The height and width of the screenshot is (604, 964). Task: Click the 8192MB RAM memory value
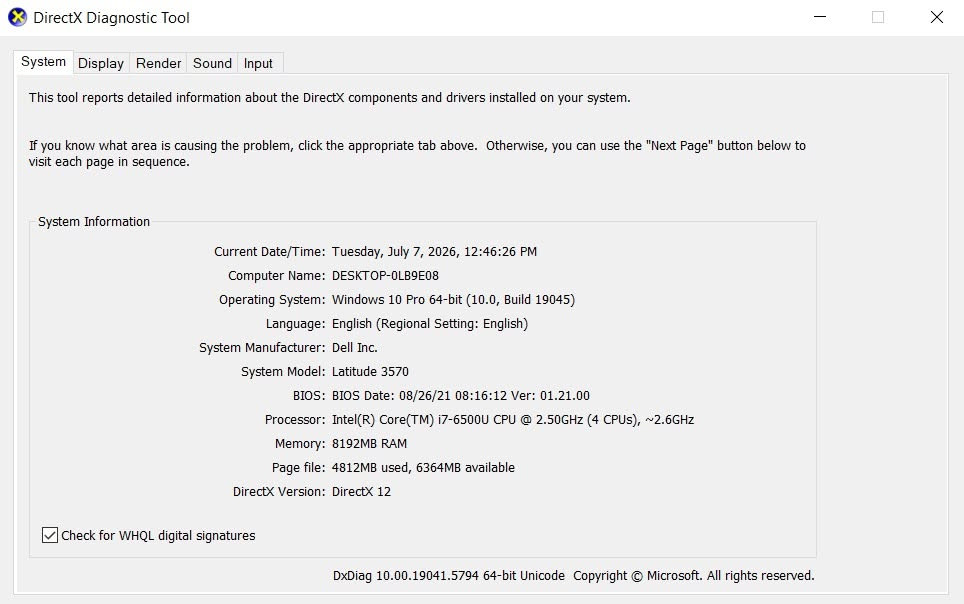[369, 443]
